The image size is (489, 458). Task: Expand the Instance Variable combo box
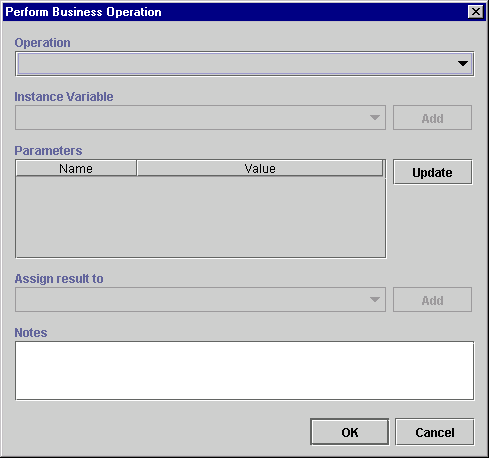coord(200,118)
